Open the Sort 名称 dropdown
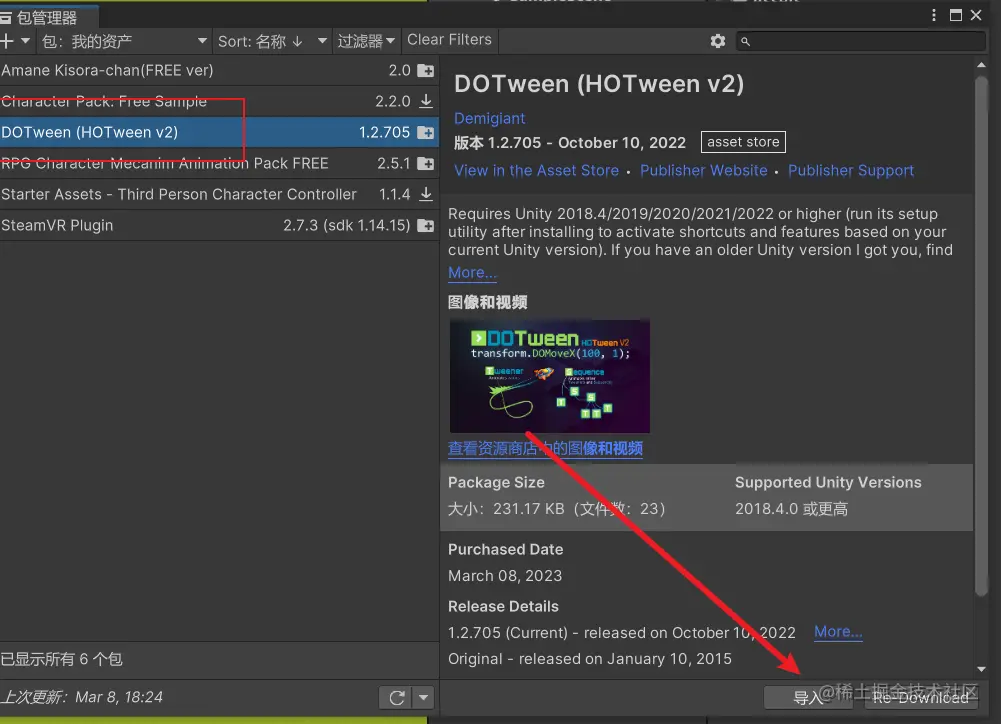This screenshot has height=724, width=1001. tap(272, 41)
